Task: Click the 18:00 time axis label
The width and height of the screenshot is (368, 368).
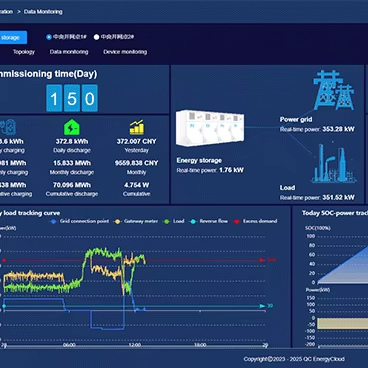Action: click(x=200, y=345)
